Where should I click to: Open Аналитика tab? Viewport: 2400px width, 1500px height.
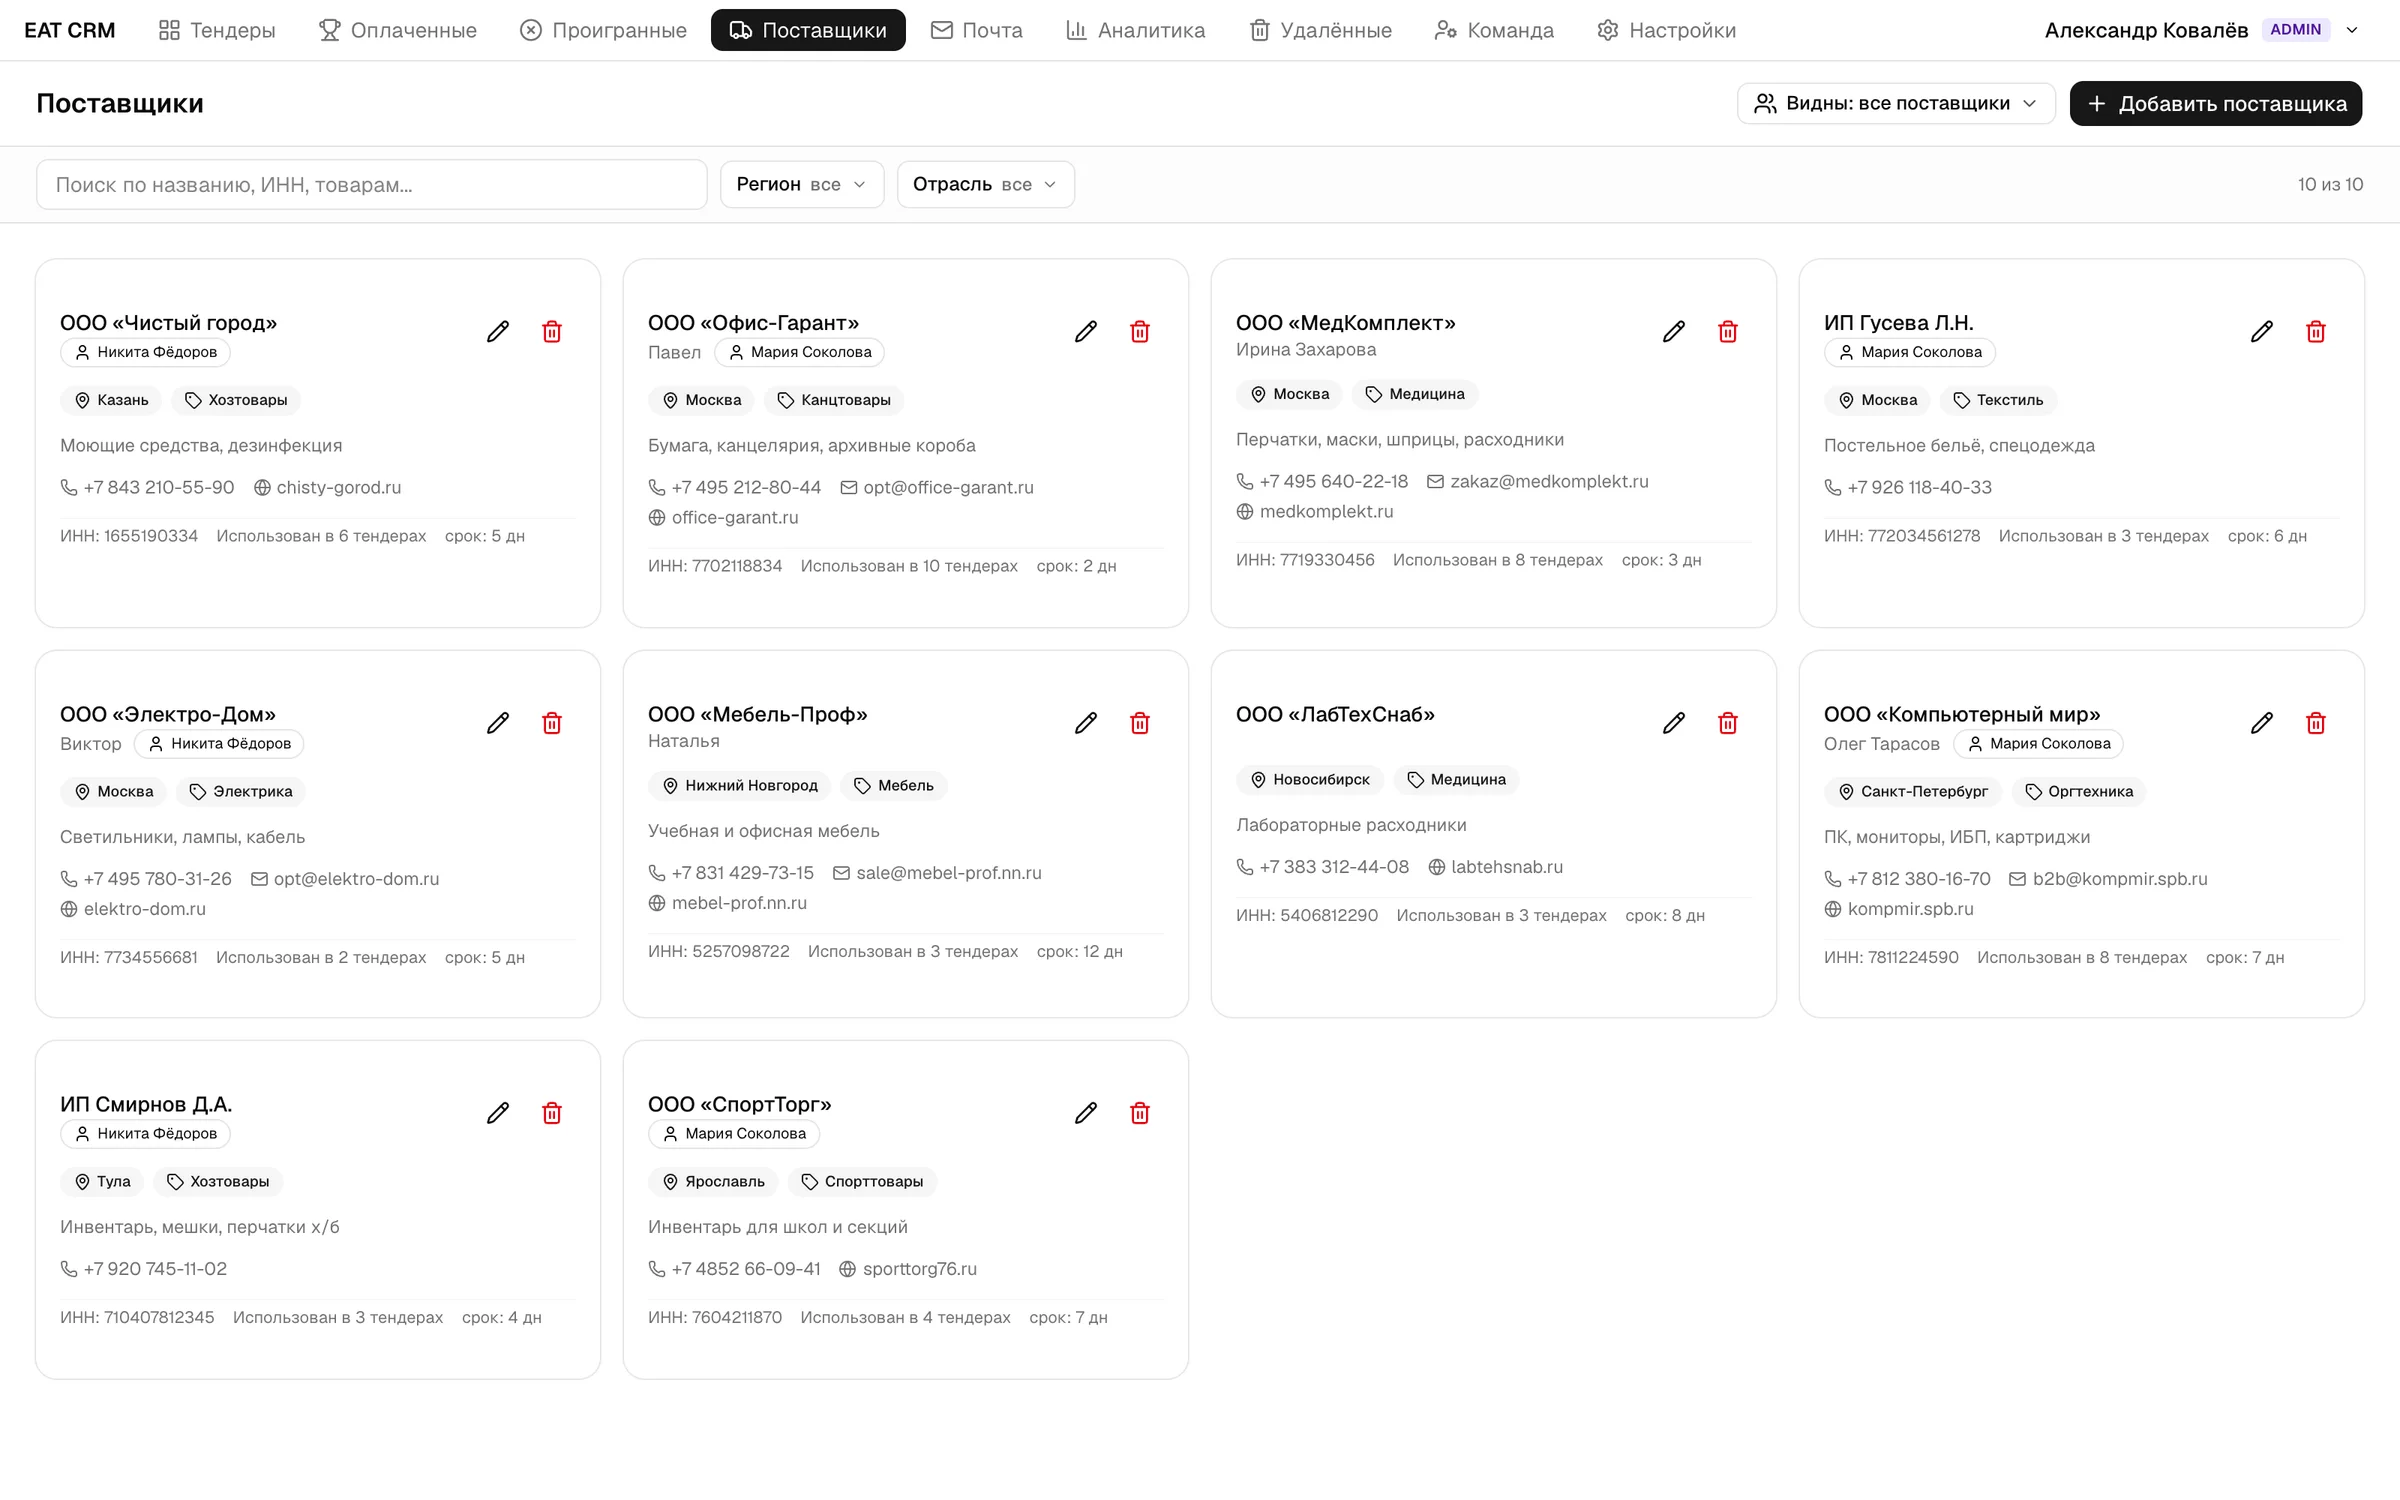(x=1136, y=30)
